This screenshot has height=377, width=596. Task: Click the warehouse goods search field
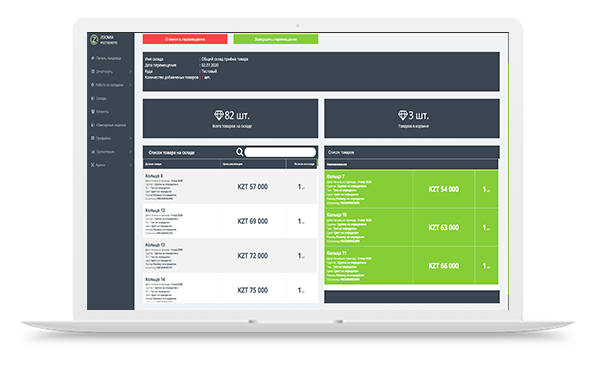pos(280,152)
